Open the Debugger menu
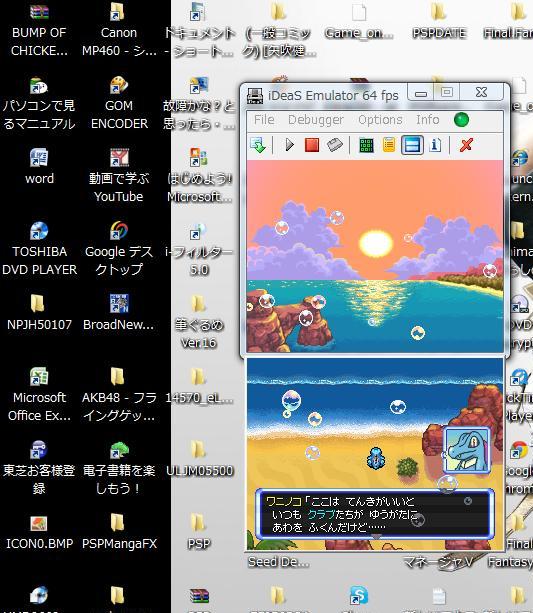The width and height of the screenshot is (533, 613). click(x=316, y=120)
